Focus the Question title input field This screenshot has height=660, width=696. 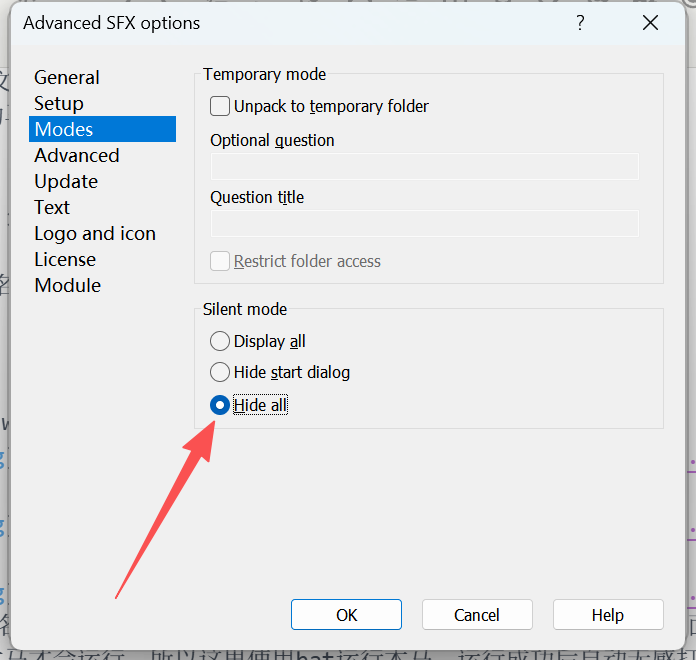click(424, 224)
